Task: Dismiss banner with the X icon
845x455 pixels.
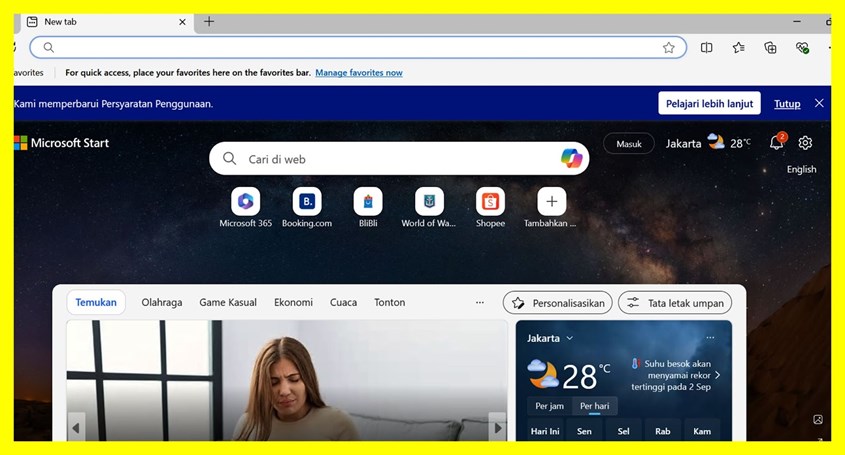Action: [x=819, y=103]
